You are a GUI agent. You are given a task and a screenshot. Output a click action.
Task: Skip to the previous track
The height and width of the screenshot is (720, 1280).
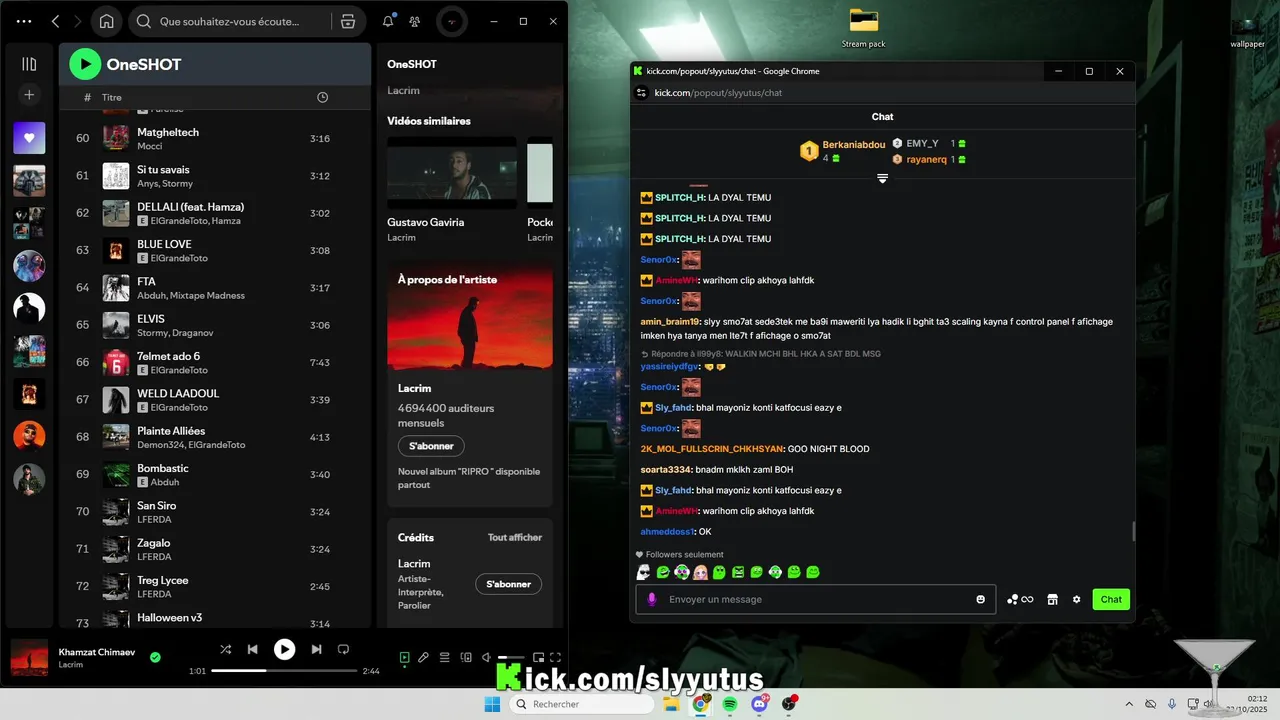(x=253, y=649)
